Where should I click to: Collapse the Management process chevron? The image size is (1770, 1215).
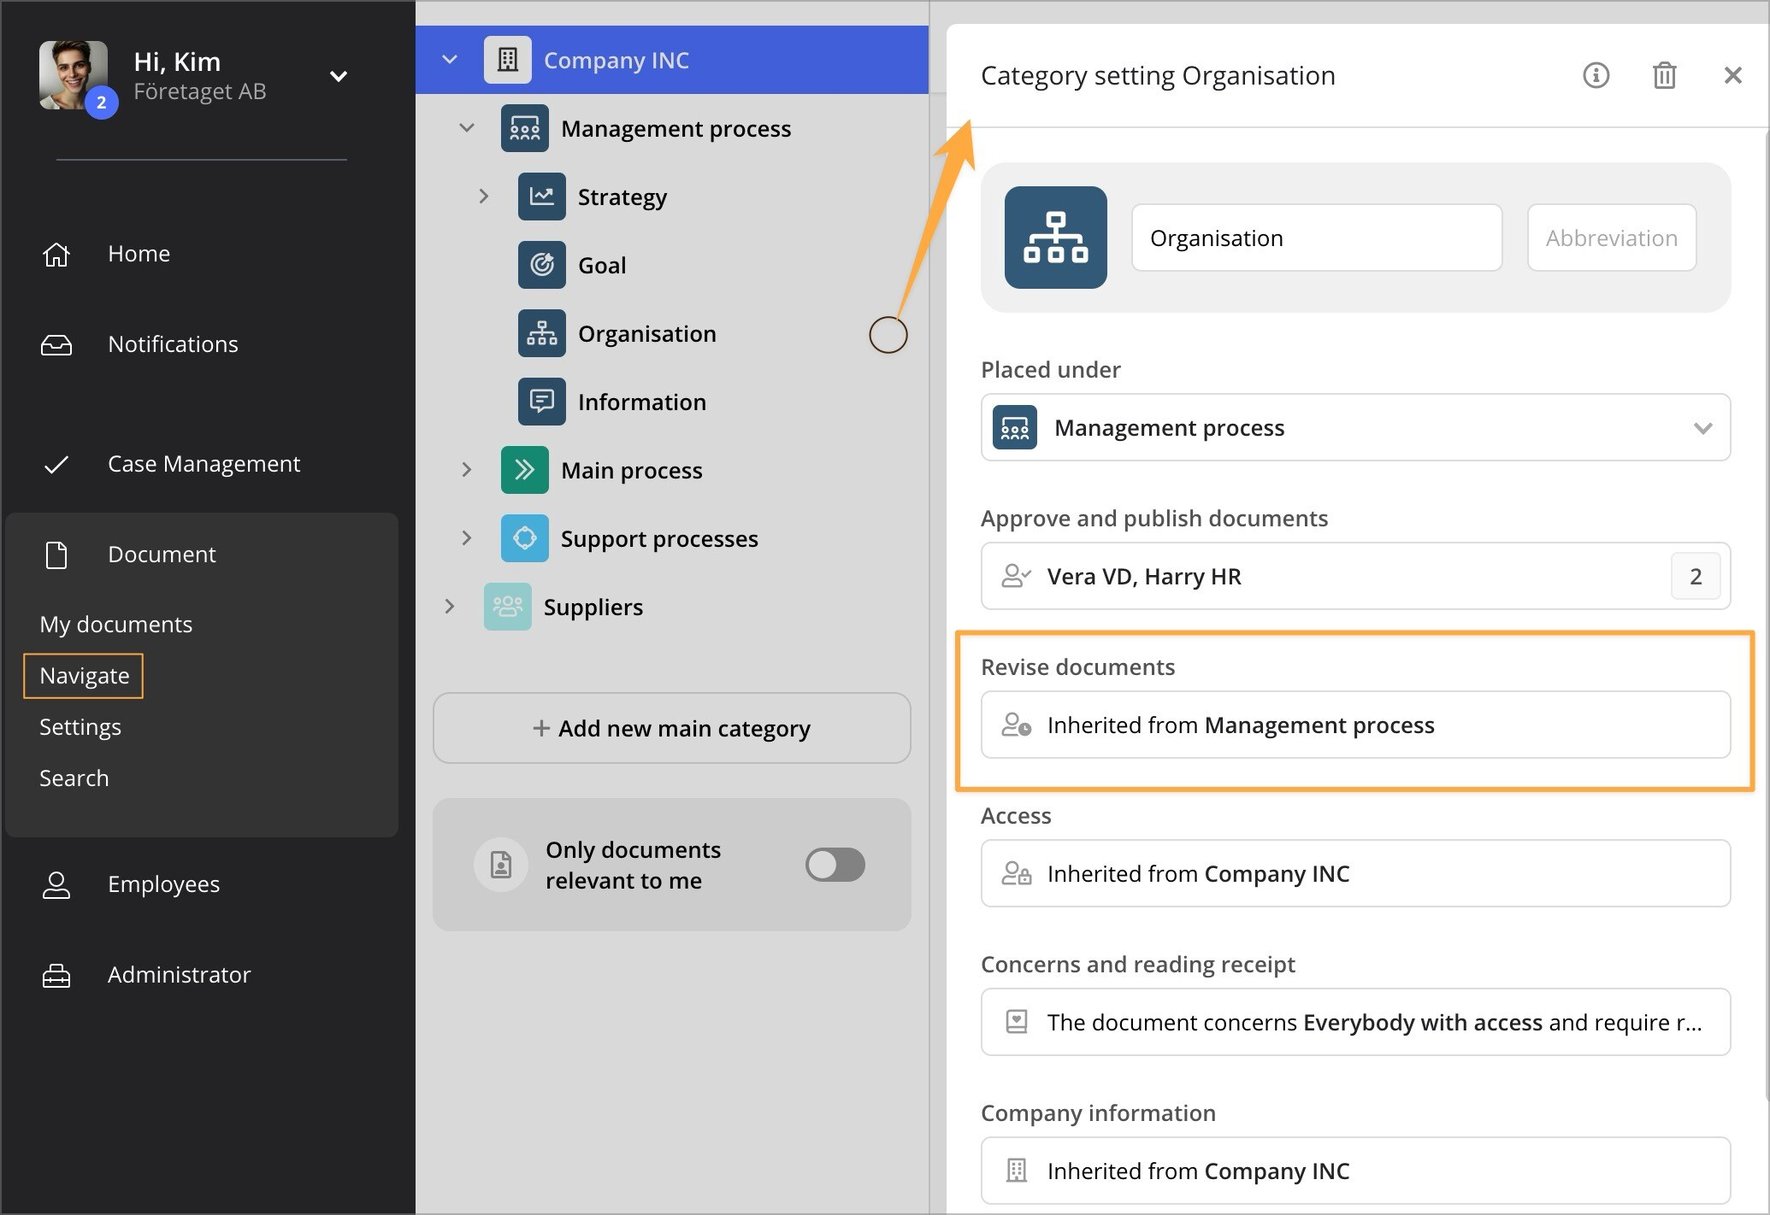coord(466,128)
